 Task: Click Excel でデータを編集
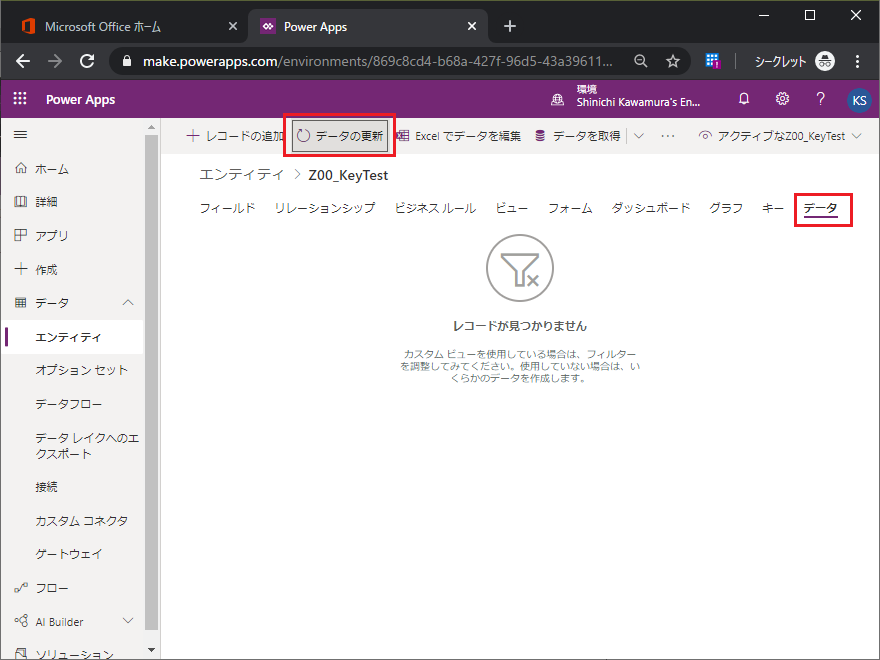point(459,136)
